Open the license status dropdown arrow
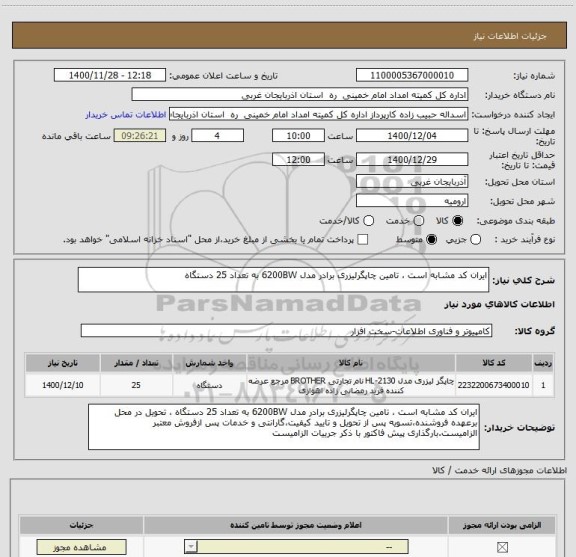The height and width of the screenshot is (557, 576). pos(191,547)
